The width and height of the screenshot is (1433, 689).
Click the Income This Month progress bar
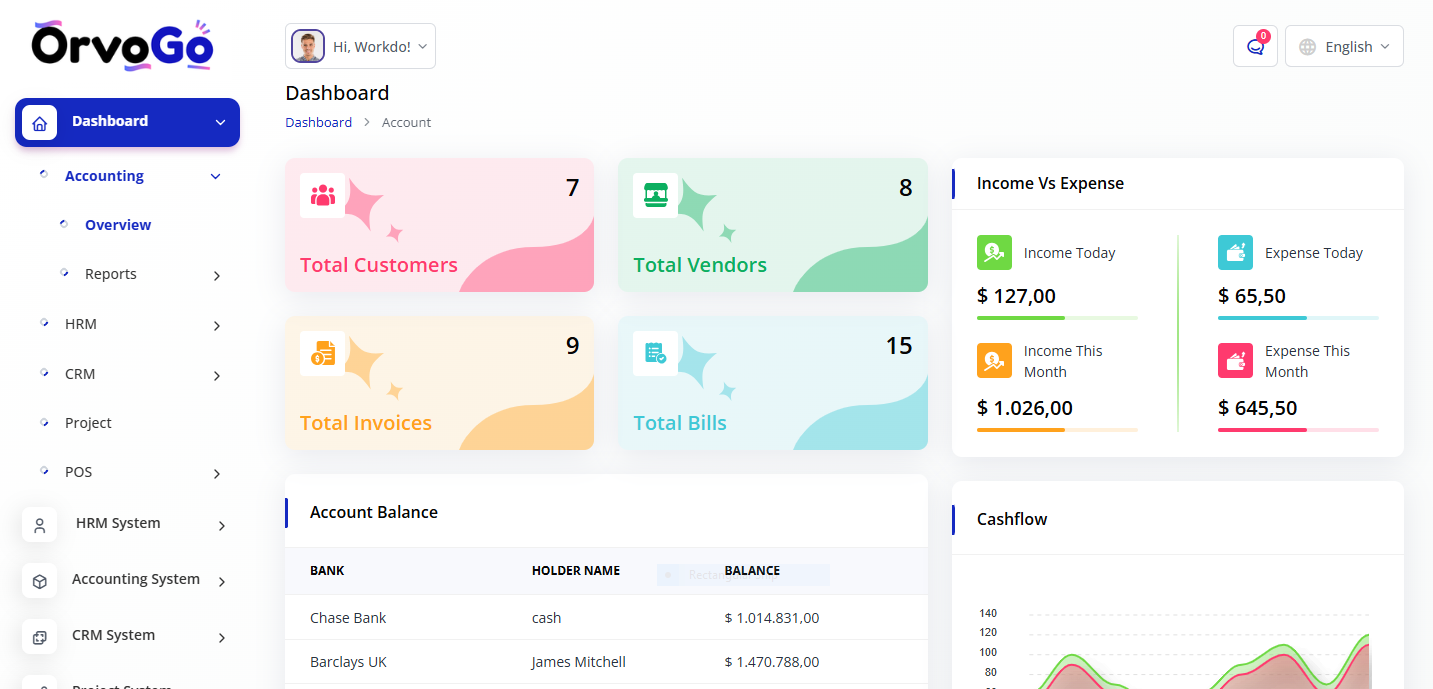(1057, 430)
